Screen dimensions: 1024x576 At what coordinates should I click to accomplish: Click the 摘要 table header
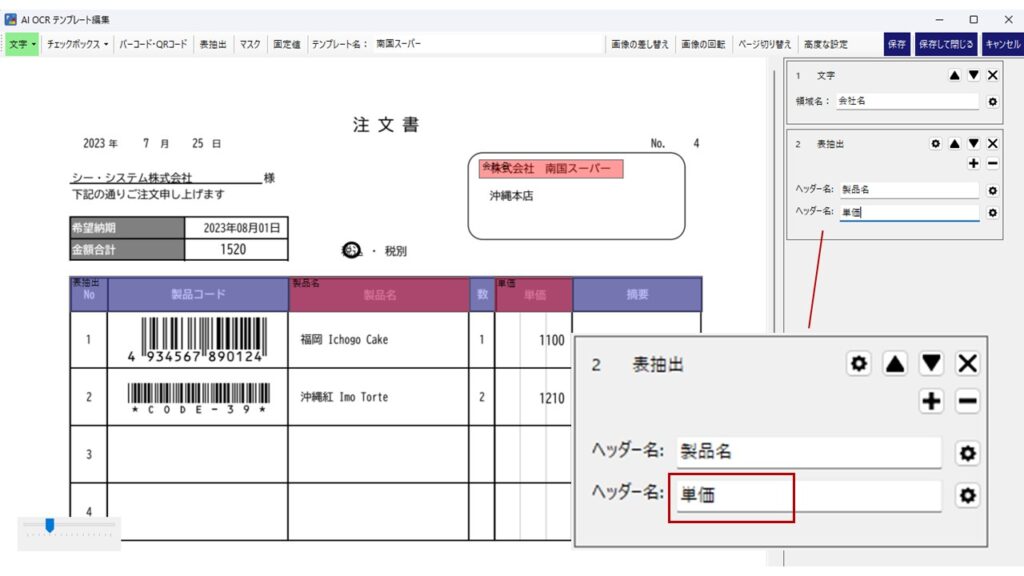(x=637, y=295)
